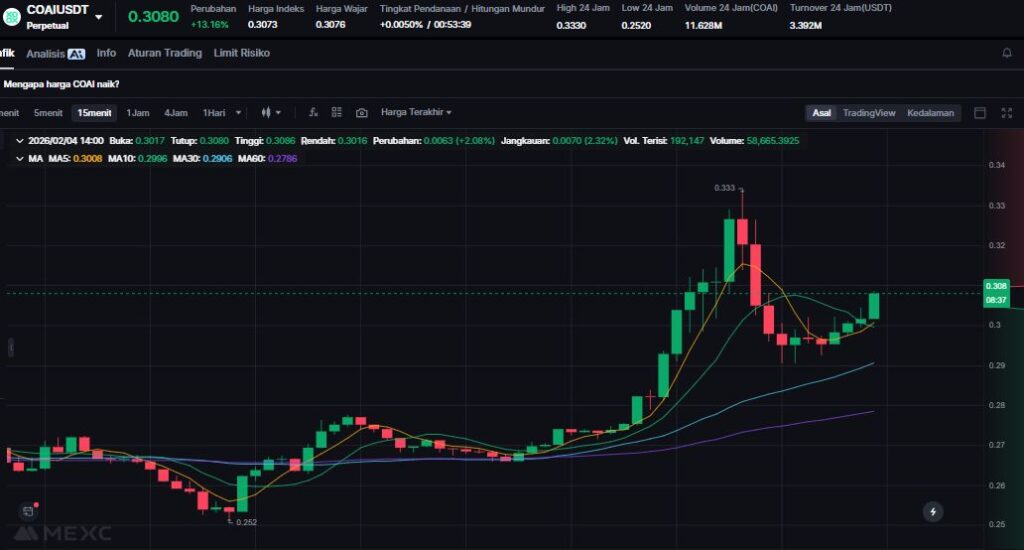Click the window layout icon beside Kedalaman
The height and width of the screenshot is (550, 1024).
[979, 113]
